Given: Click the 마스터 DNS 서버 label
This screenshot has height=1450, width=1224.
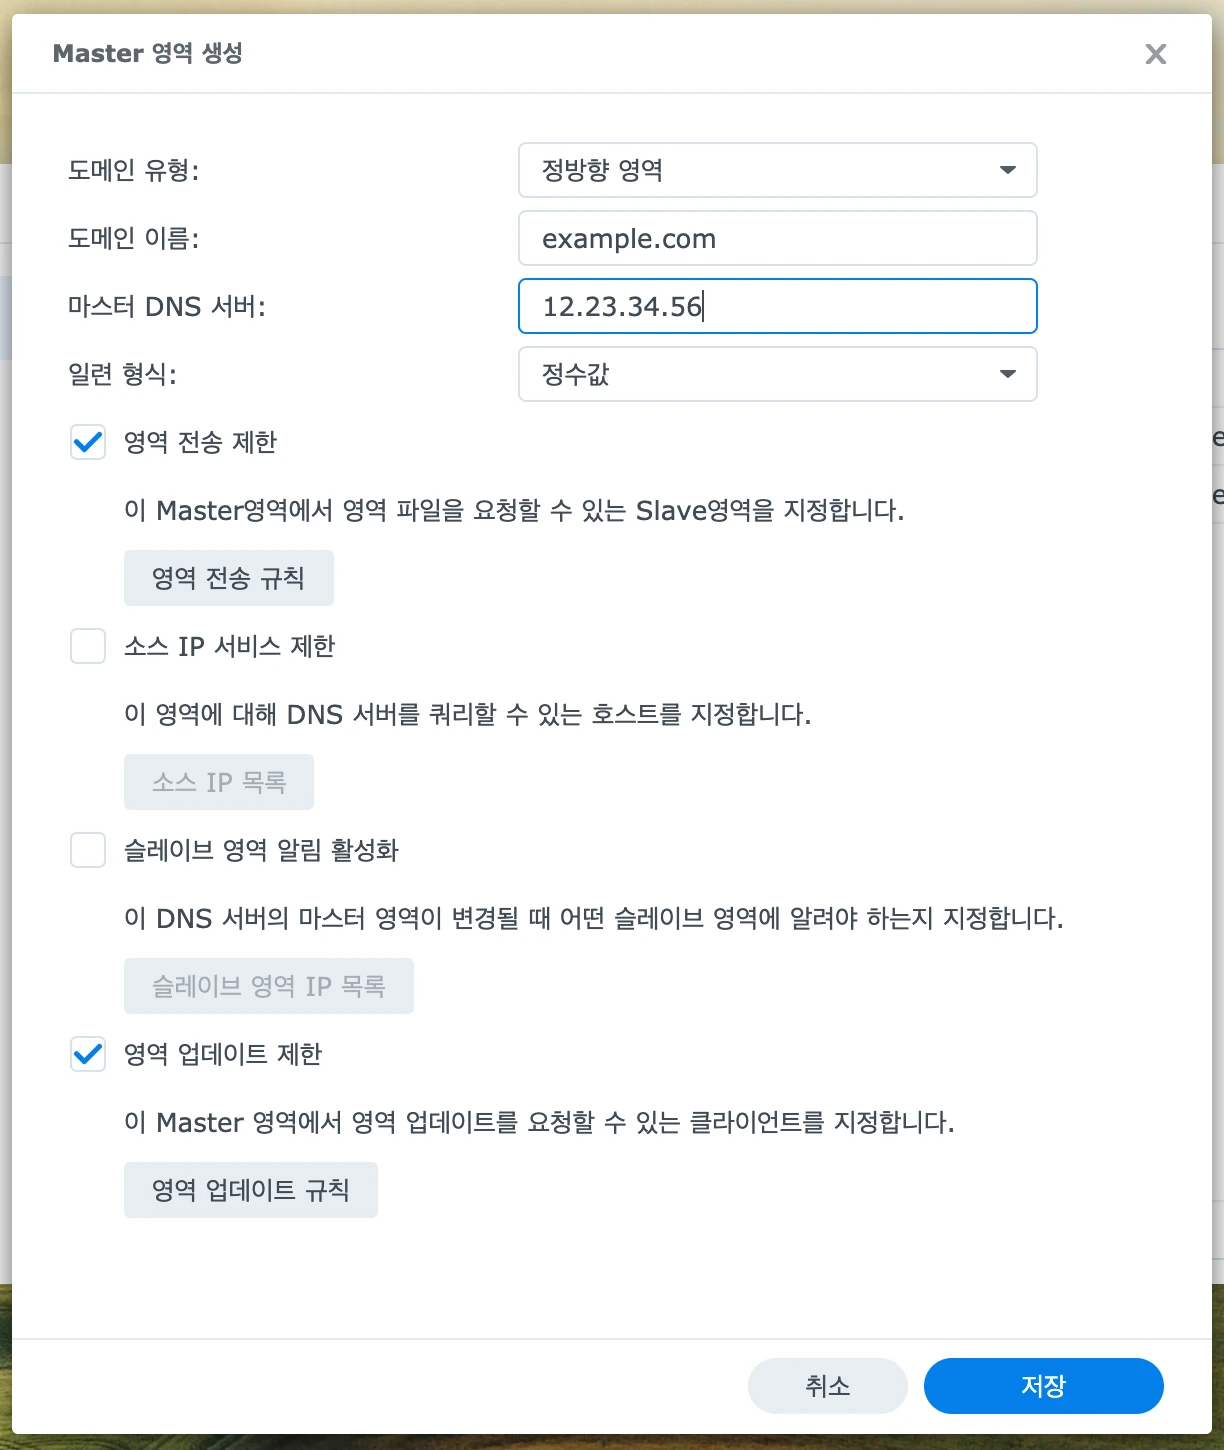Looking at the screenshot, I should tap(167, 306).
